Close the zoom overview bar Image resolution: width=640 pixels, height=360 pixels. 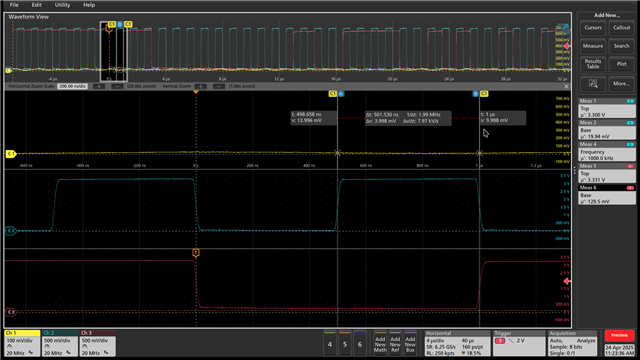(566, 87)
